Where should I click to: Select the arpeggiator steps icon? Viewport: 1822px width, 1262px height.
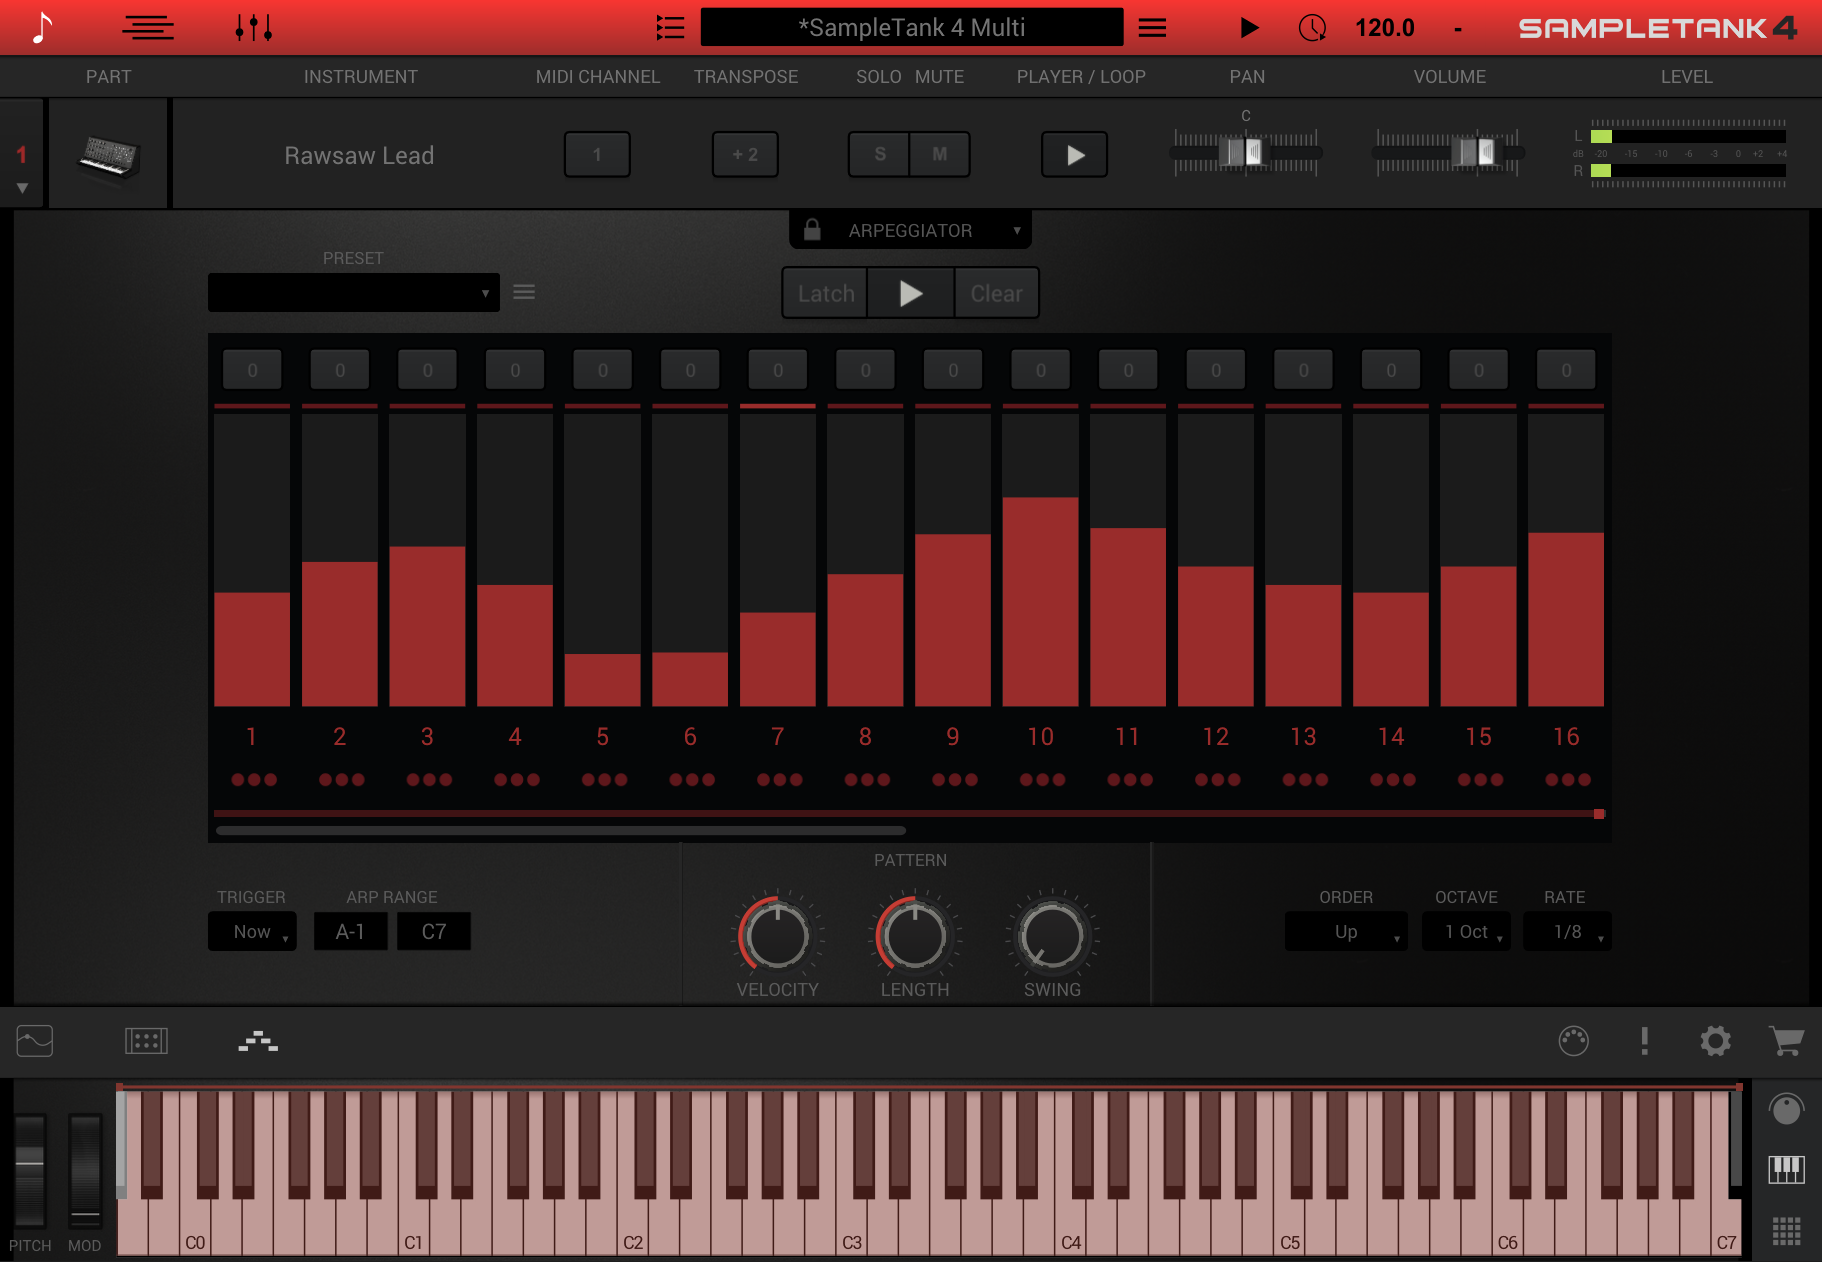click(x=258, y=1041)
